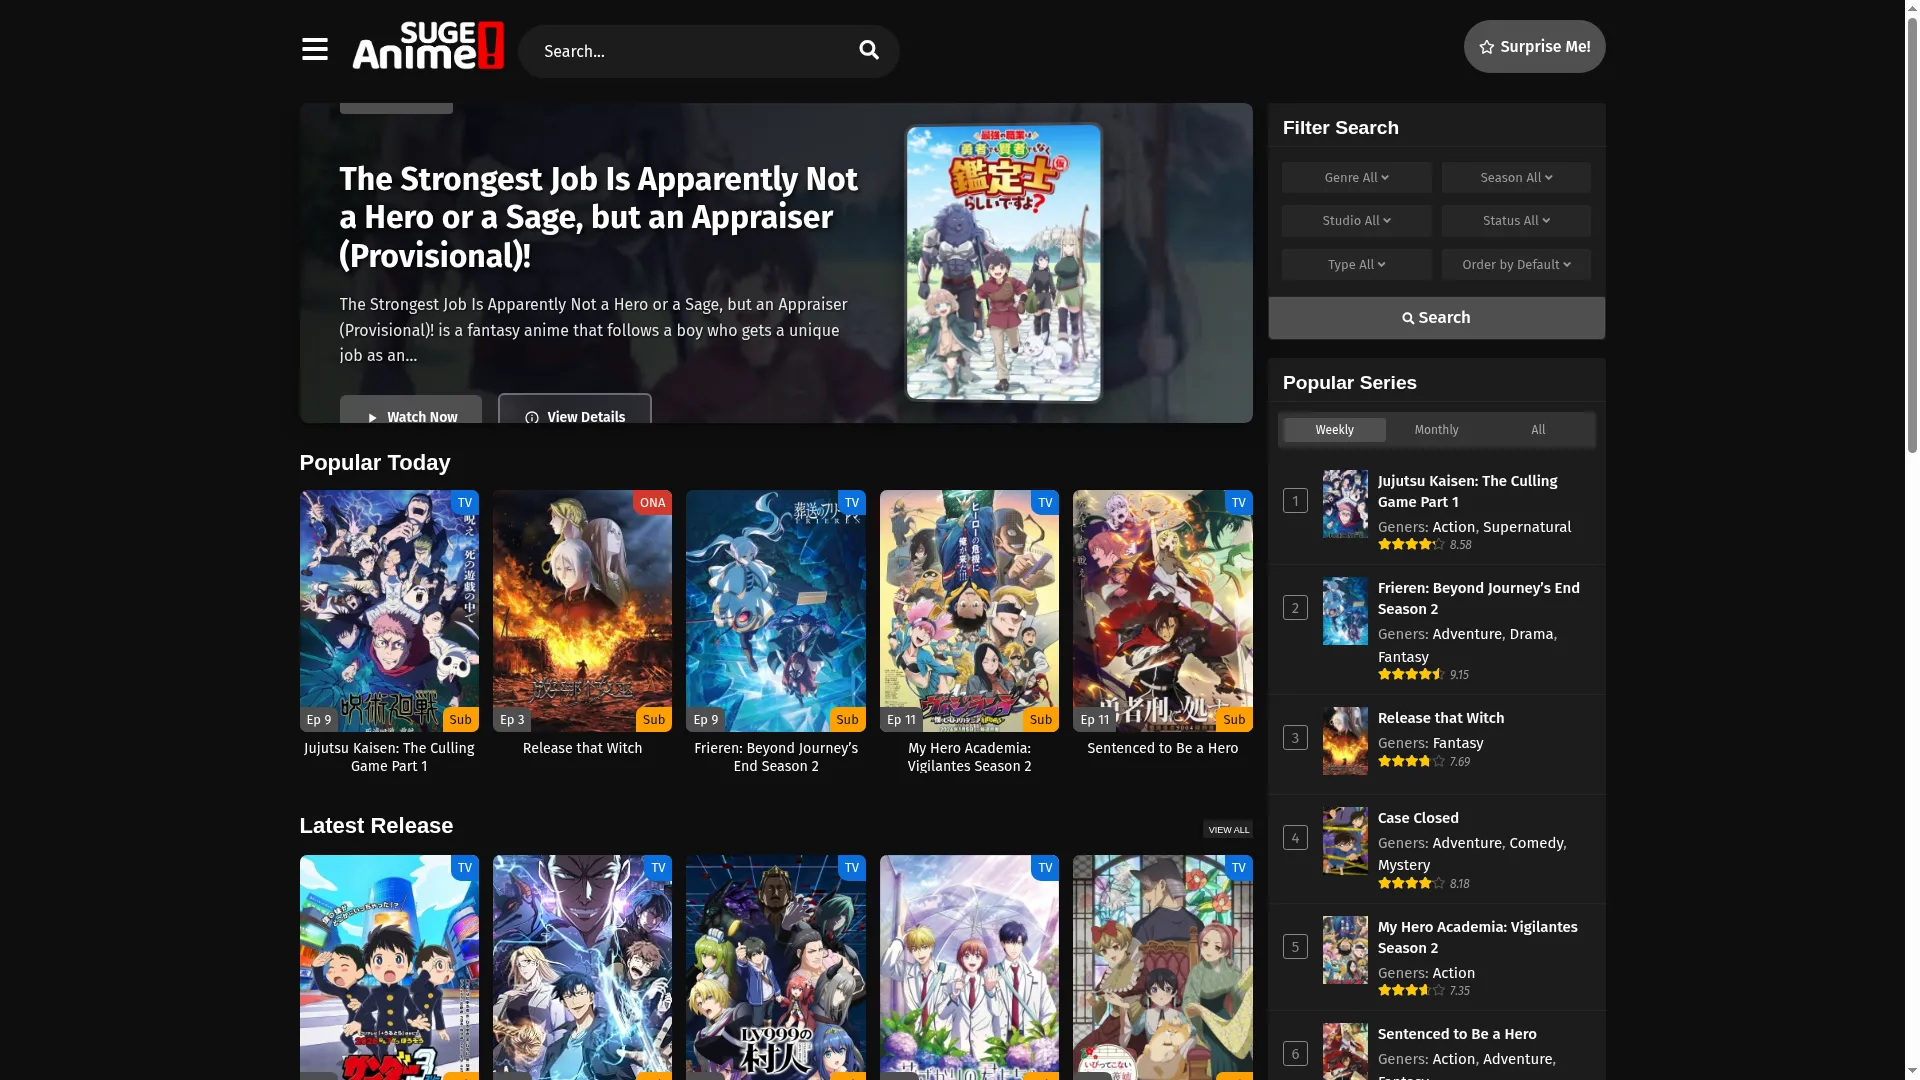Open Case Closed in Popular Series
Viewport: 1920px width, 1080px height.
pos(1417,818)
